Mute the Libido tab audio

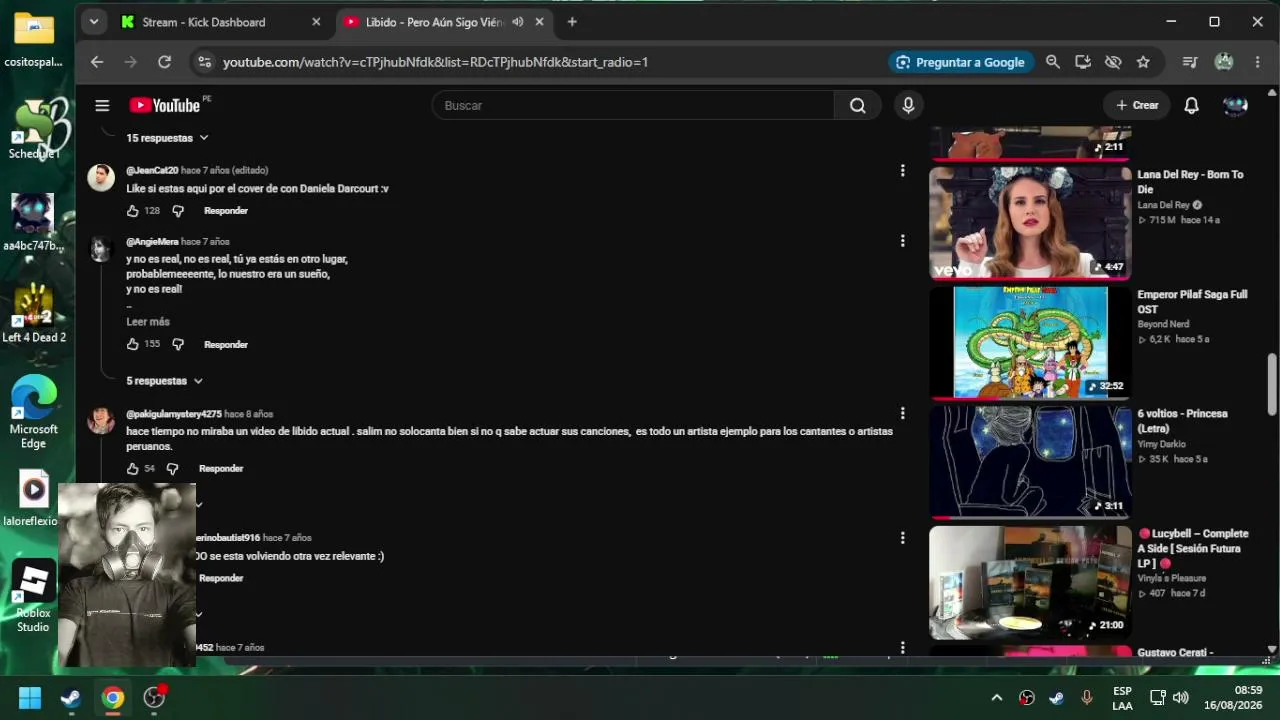click(x=518, y=22)
